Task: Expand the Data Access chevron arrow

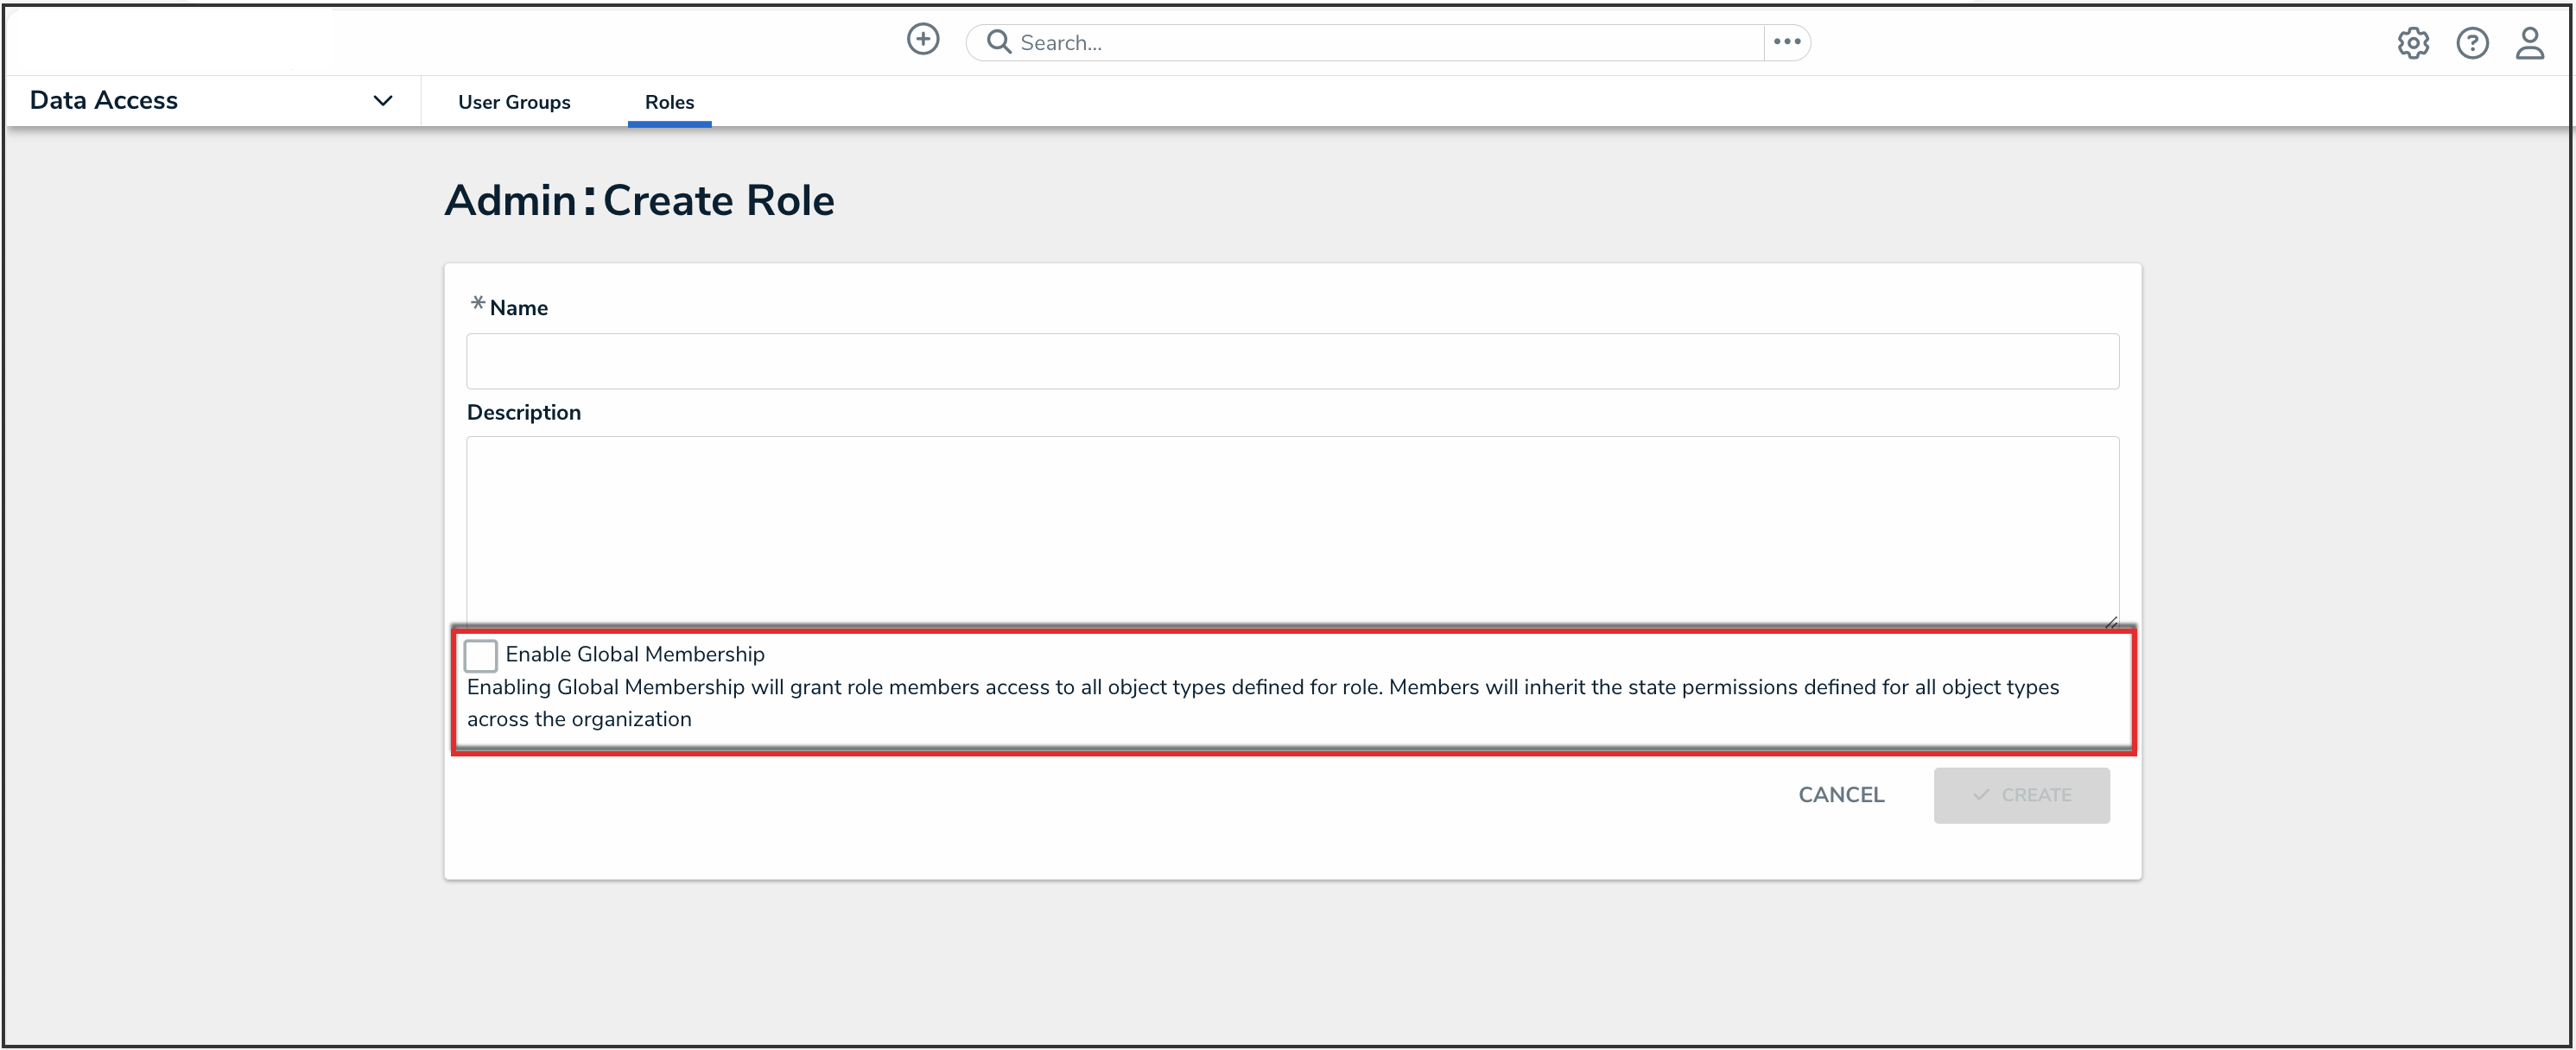Action: coord(382,101)
